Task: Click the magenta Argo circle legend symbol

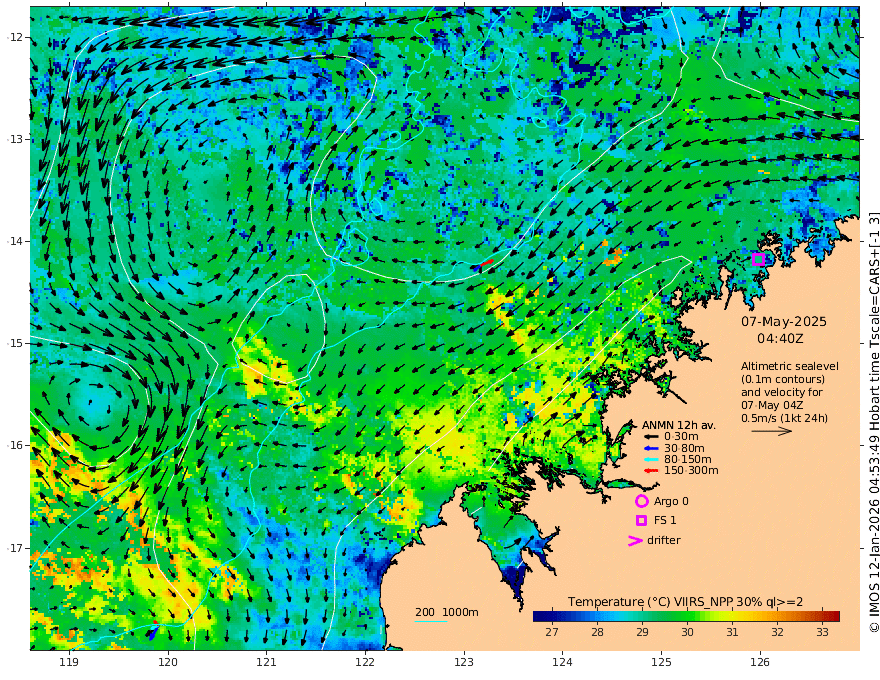Action: (x=641, y=501)
